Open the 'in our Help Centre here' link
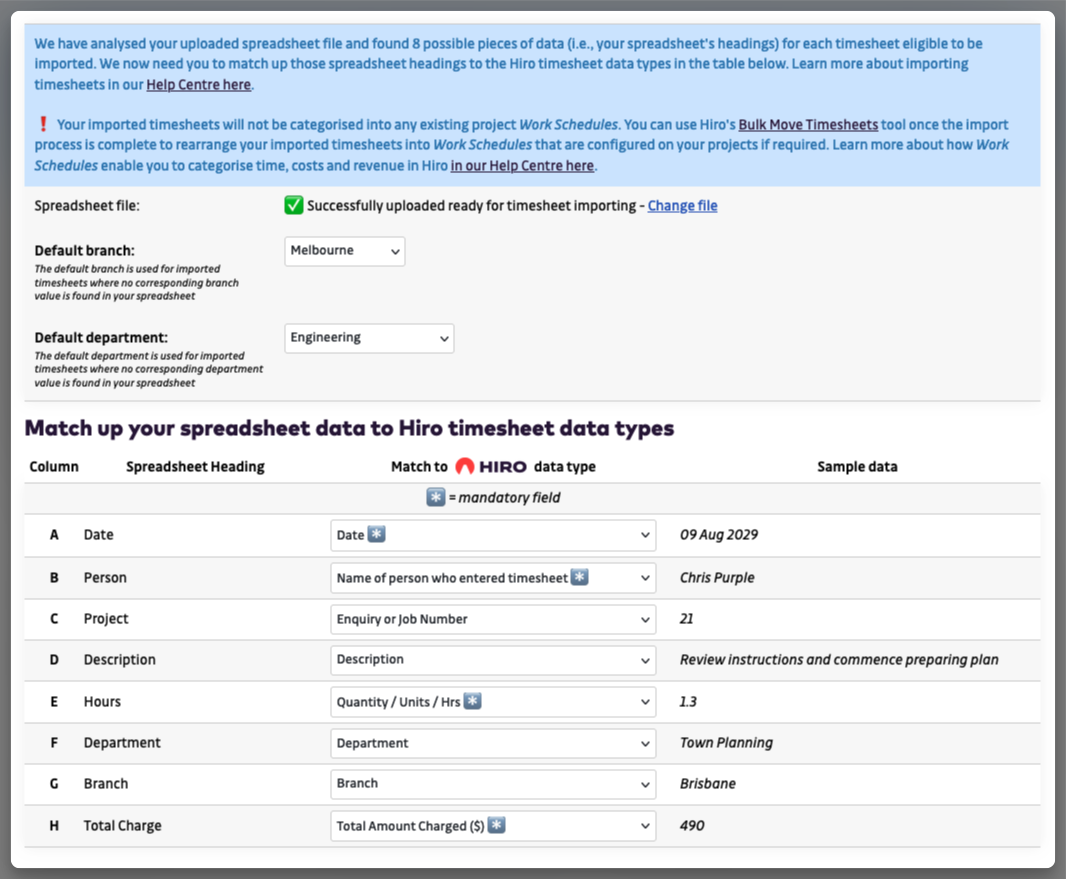The width and height of the screenshot is (1066, 879). pos(522,166)
